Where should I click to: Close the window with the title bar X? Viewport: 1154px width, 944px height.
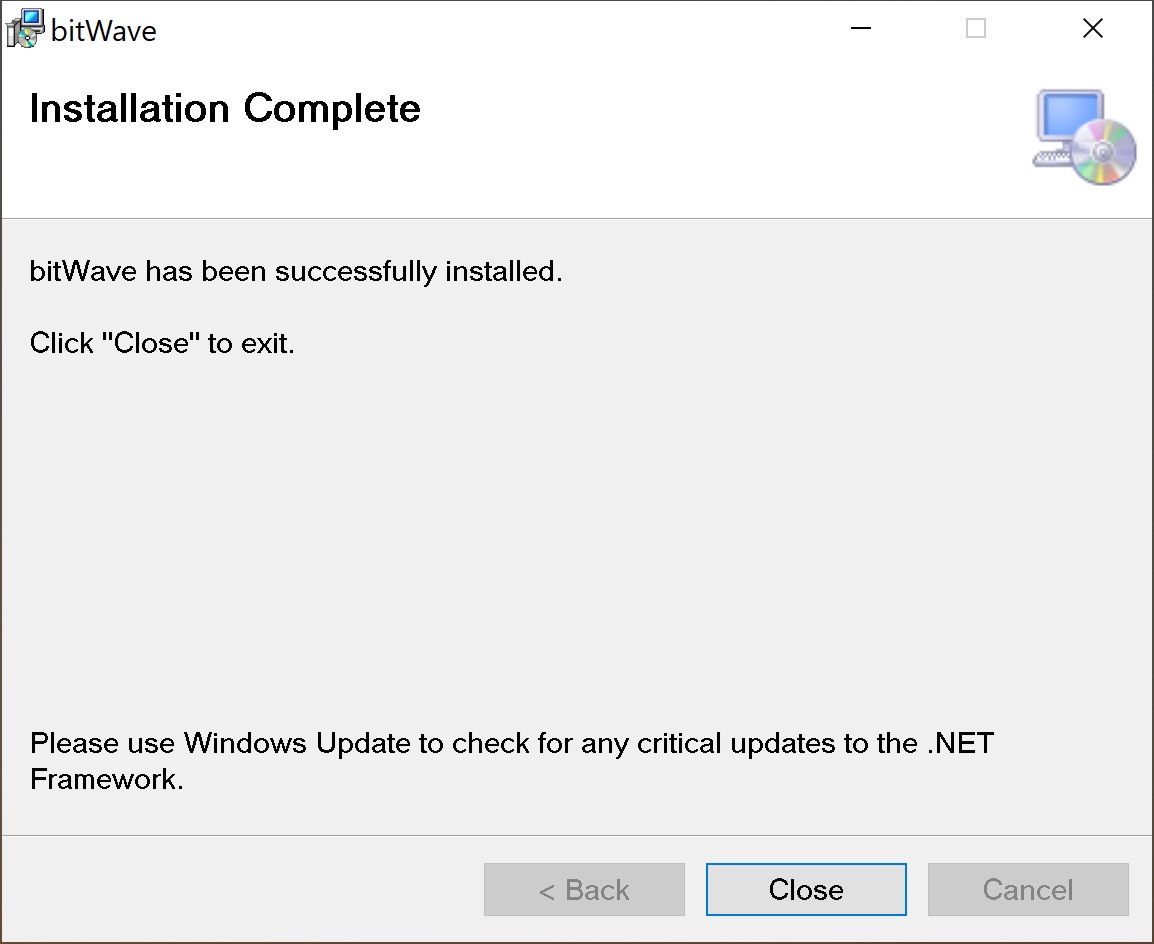[x=1093, y=29]
